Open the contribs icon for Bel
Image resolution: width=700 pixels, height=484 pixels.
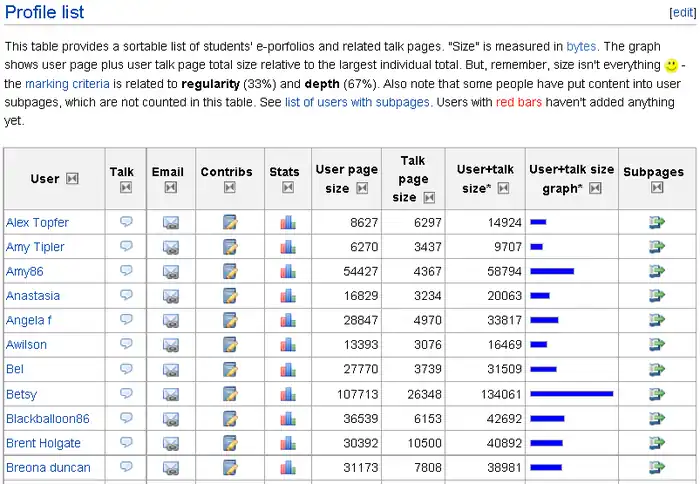pyautogui.click(x=230, y=369)
